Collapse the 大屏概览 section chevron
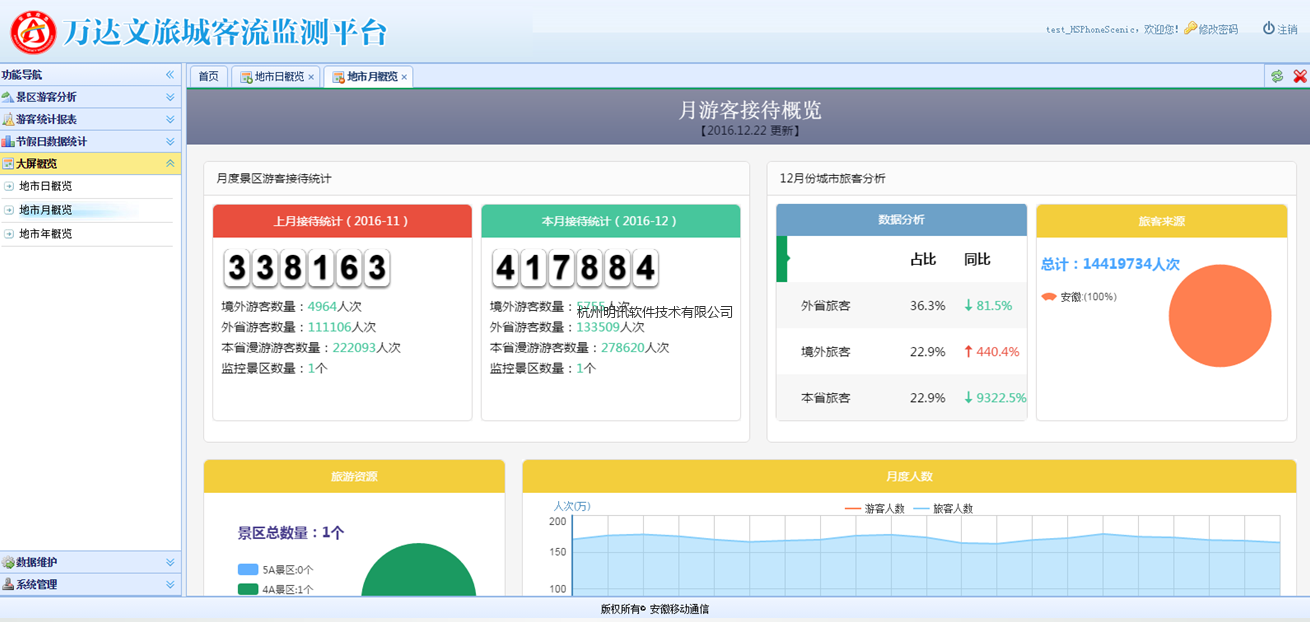The height and width of the screenshot is (622, 1310). click(170, 163)
